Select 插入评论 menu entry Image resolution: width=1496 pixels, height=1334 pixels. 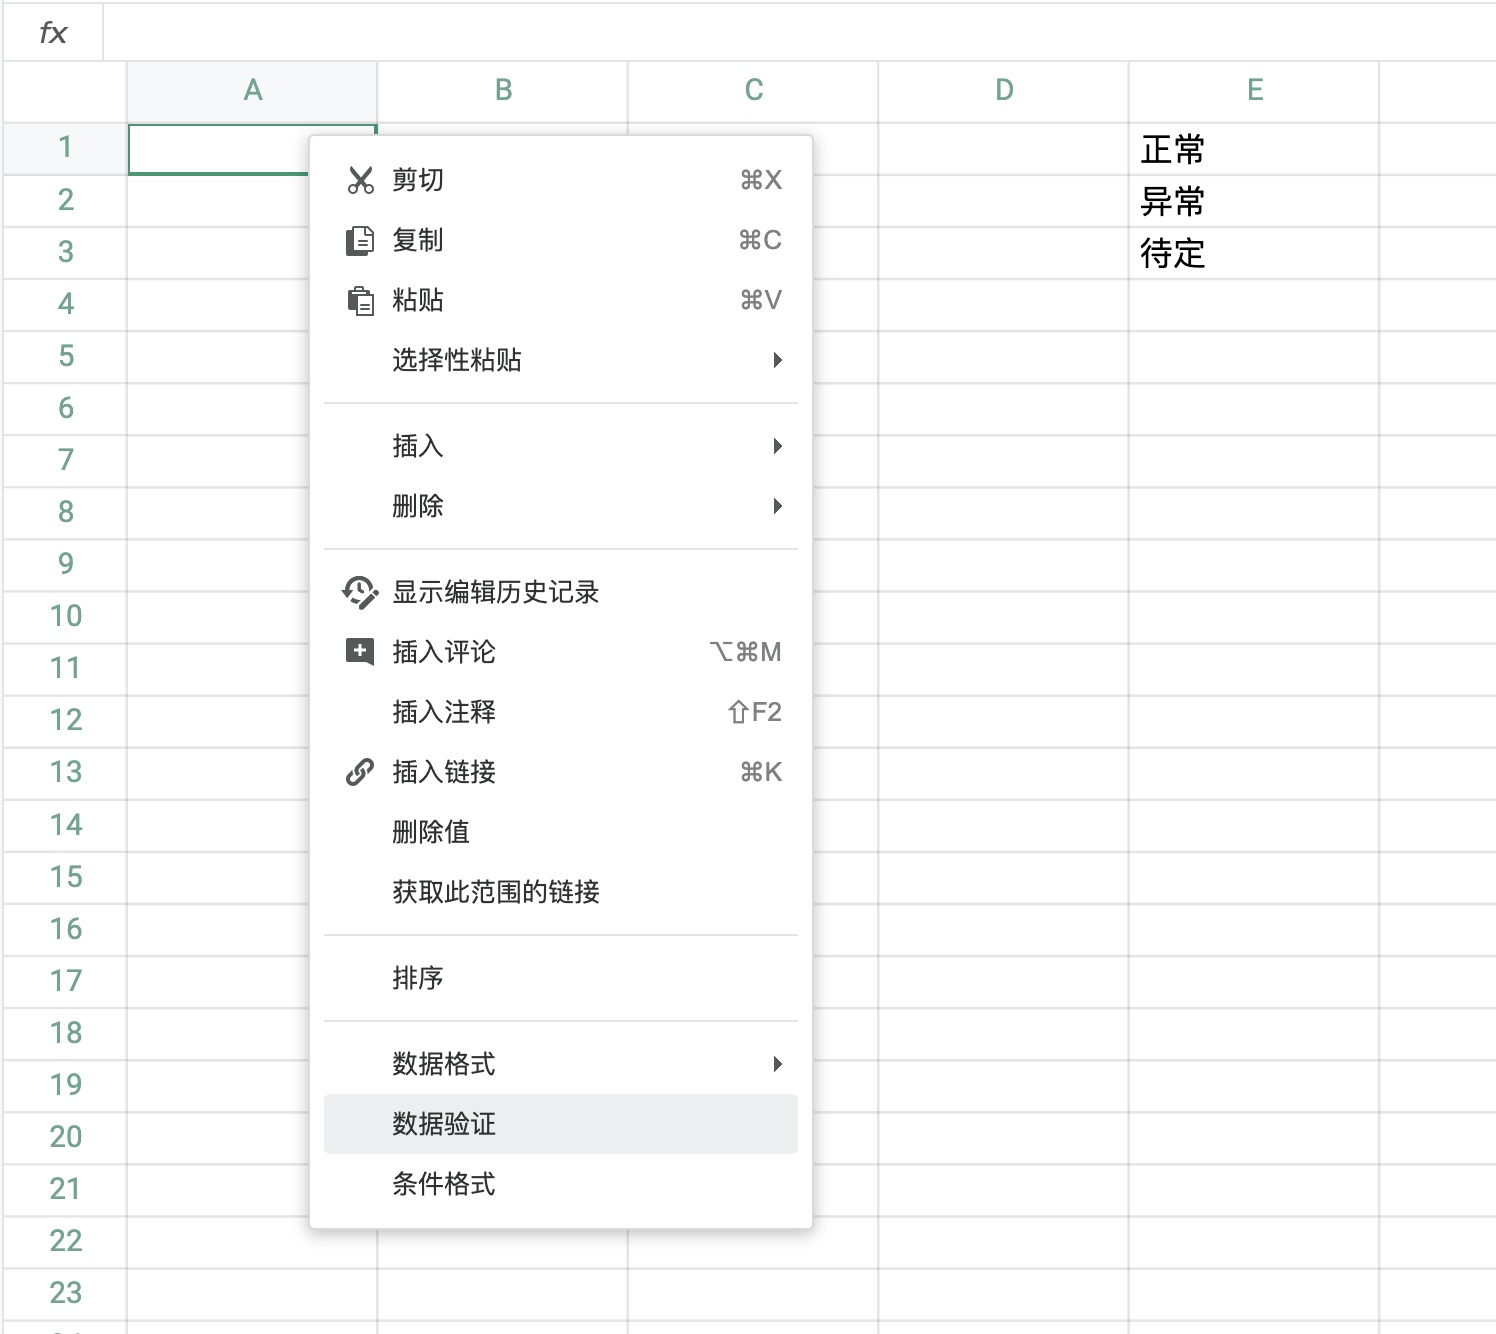(561, 652)
